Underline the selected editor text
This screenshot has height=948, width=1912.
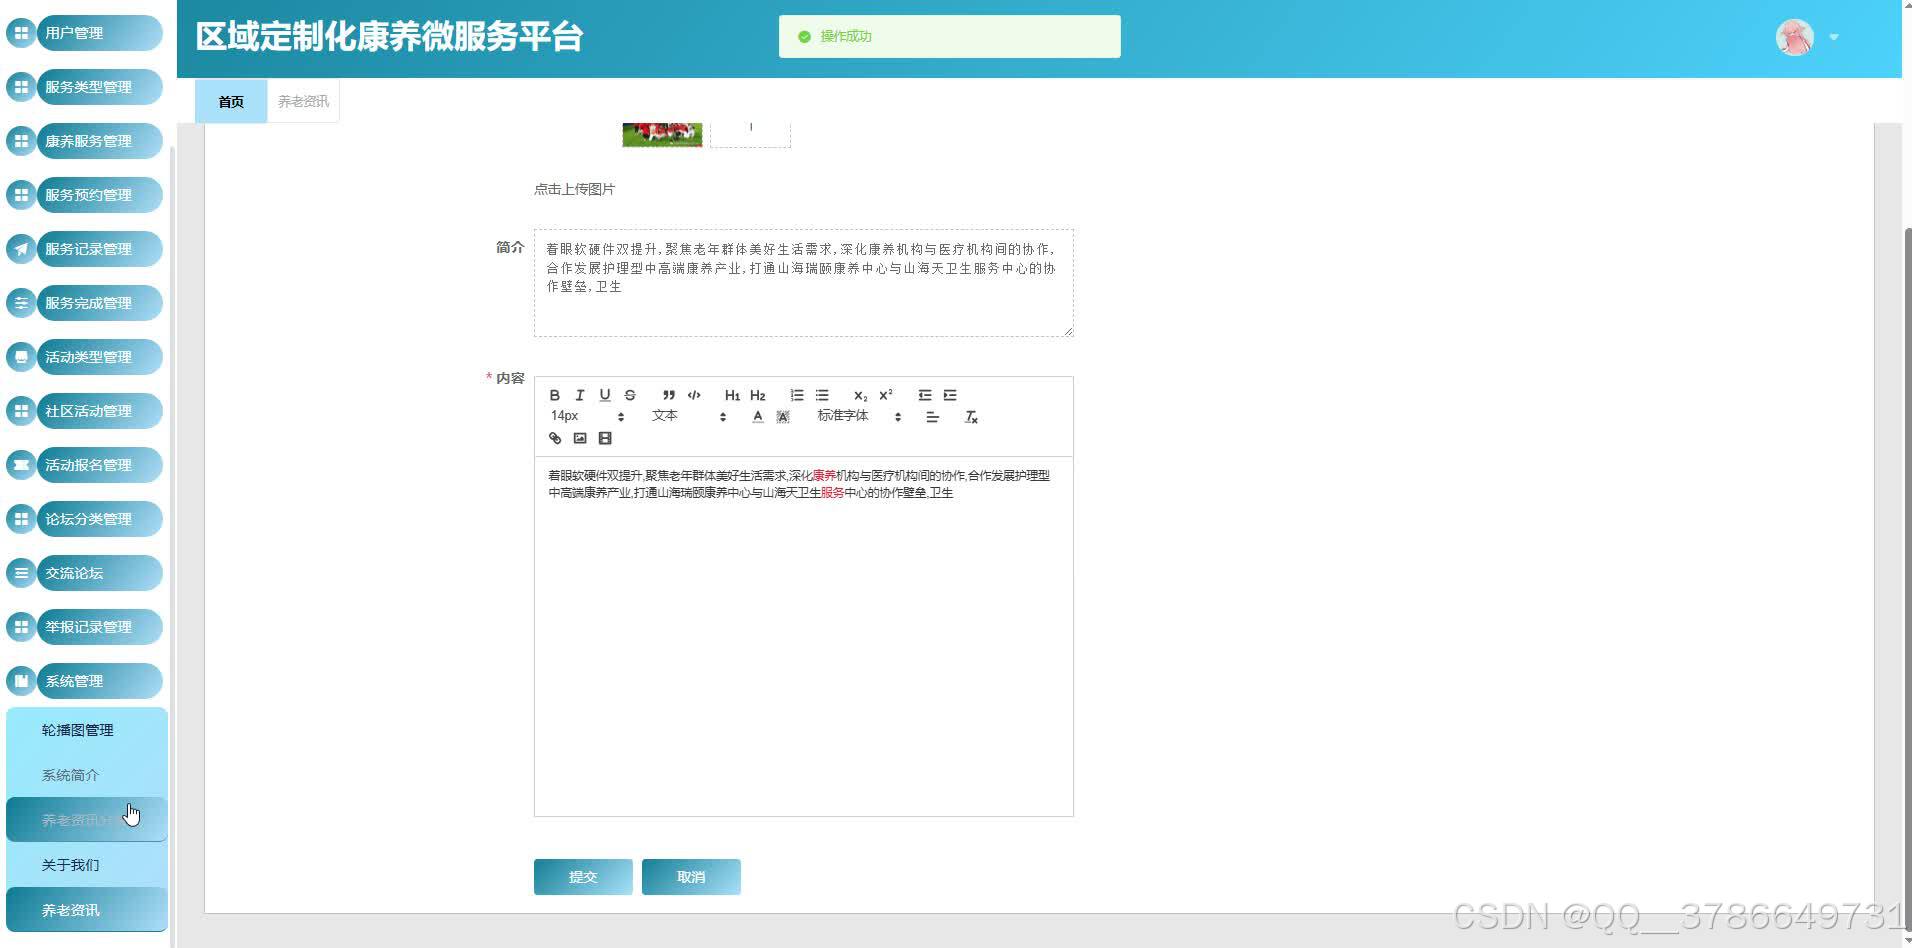[x=604, y=395]
